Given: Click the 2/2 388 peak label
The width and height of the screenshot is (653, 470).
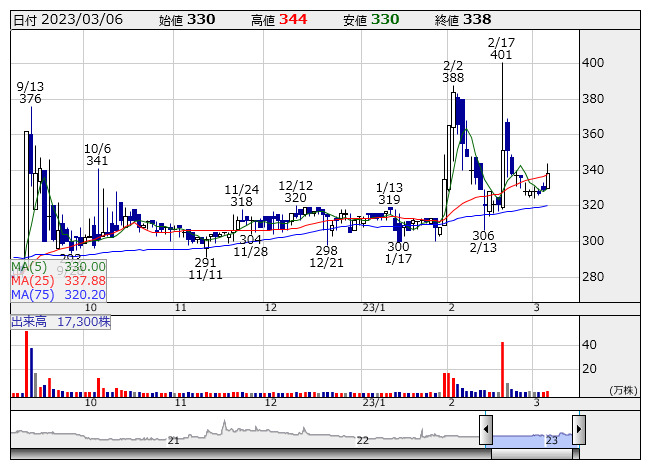Looking at the screenshot, I should (453, 71).
